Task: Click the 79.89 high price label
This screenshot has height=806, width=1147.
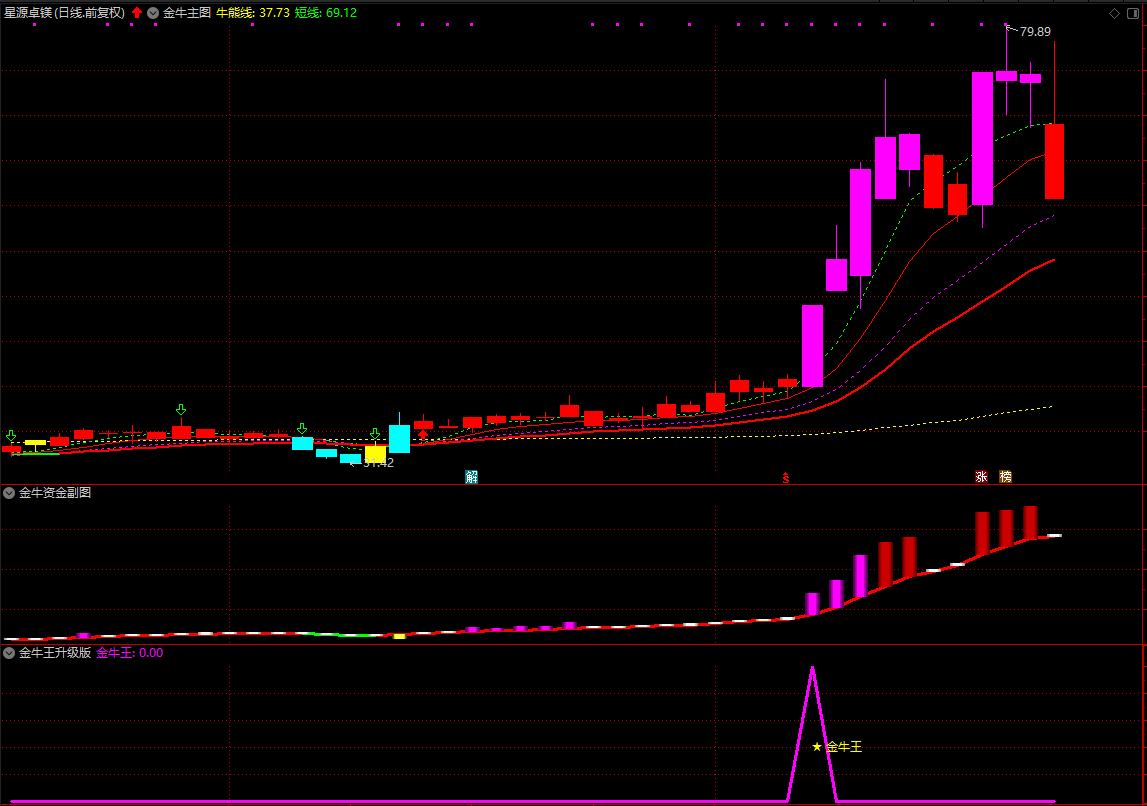Action: (x=1035, y=31)
